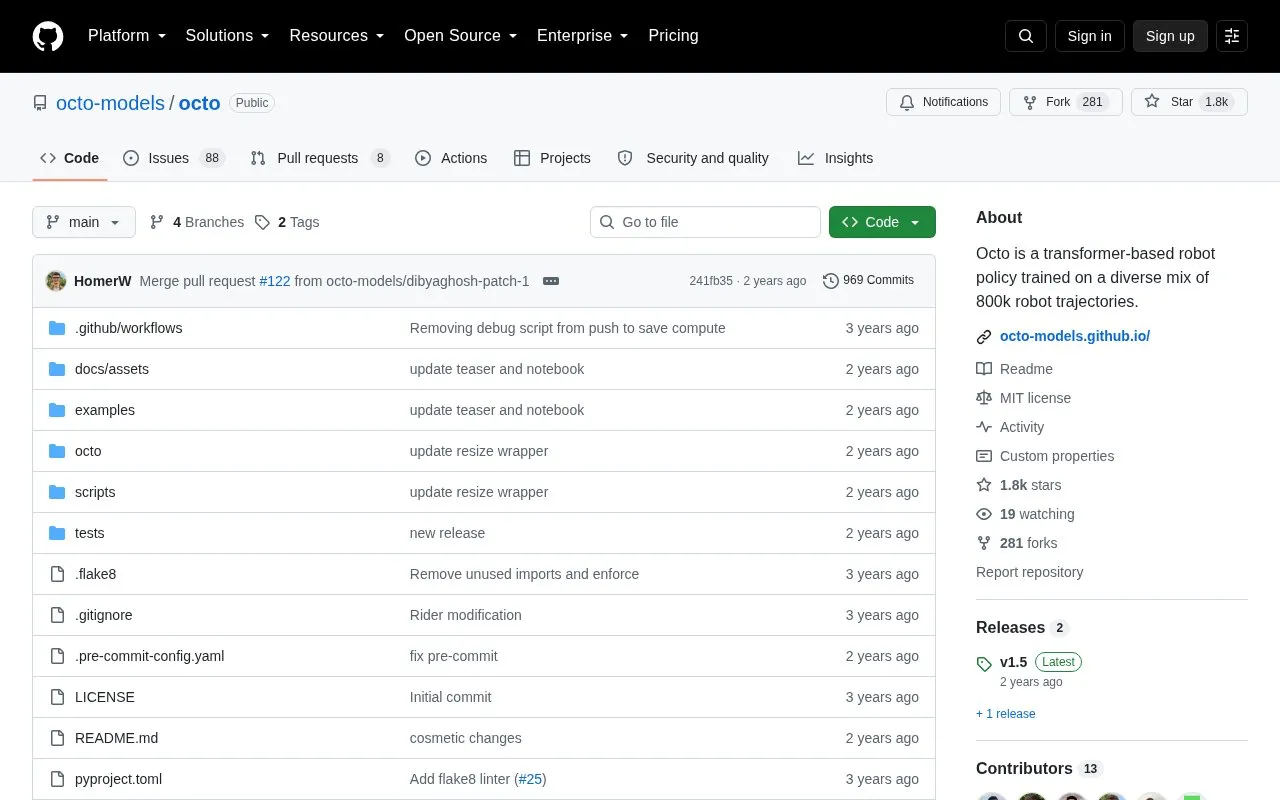Open pull request #122 link
The width and height of the screenshot is (1280, 800).
(275, 281)
